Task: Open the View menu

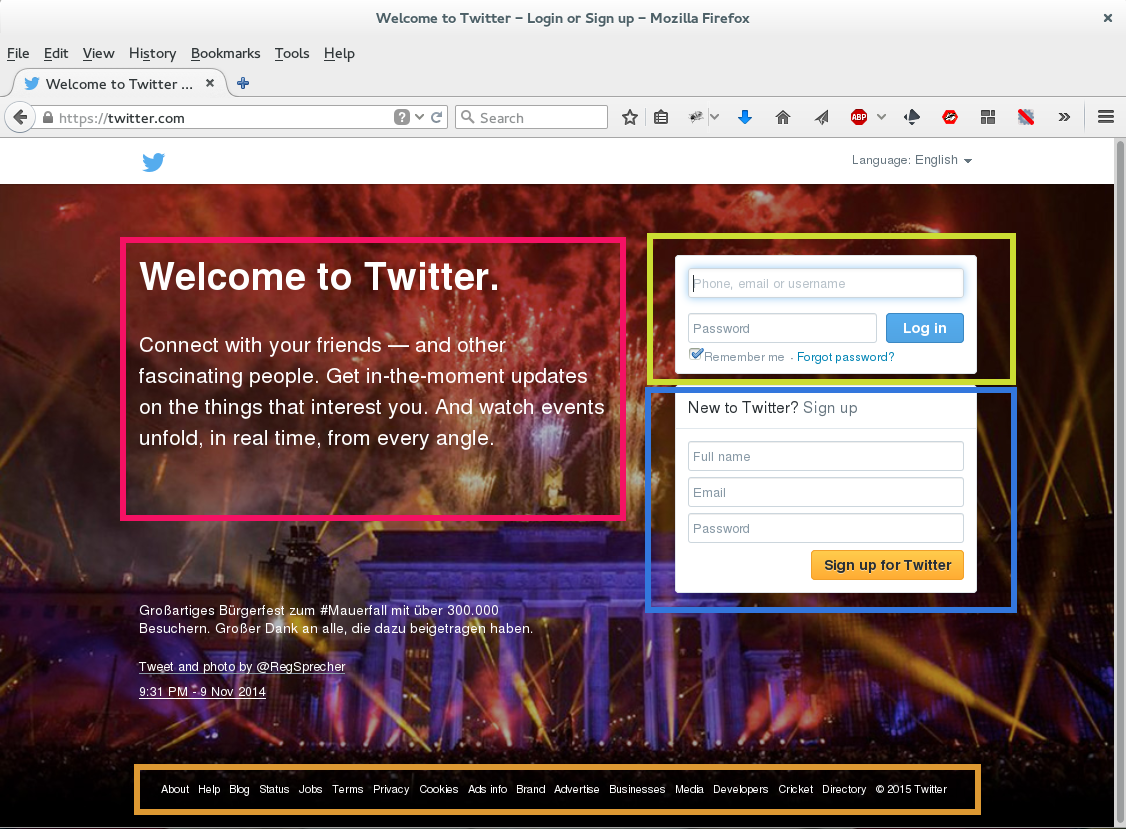Action: pos(98,53)
